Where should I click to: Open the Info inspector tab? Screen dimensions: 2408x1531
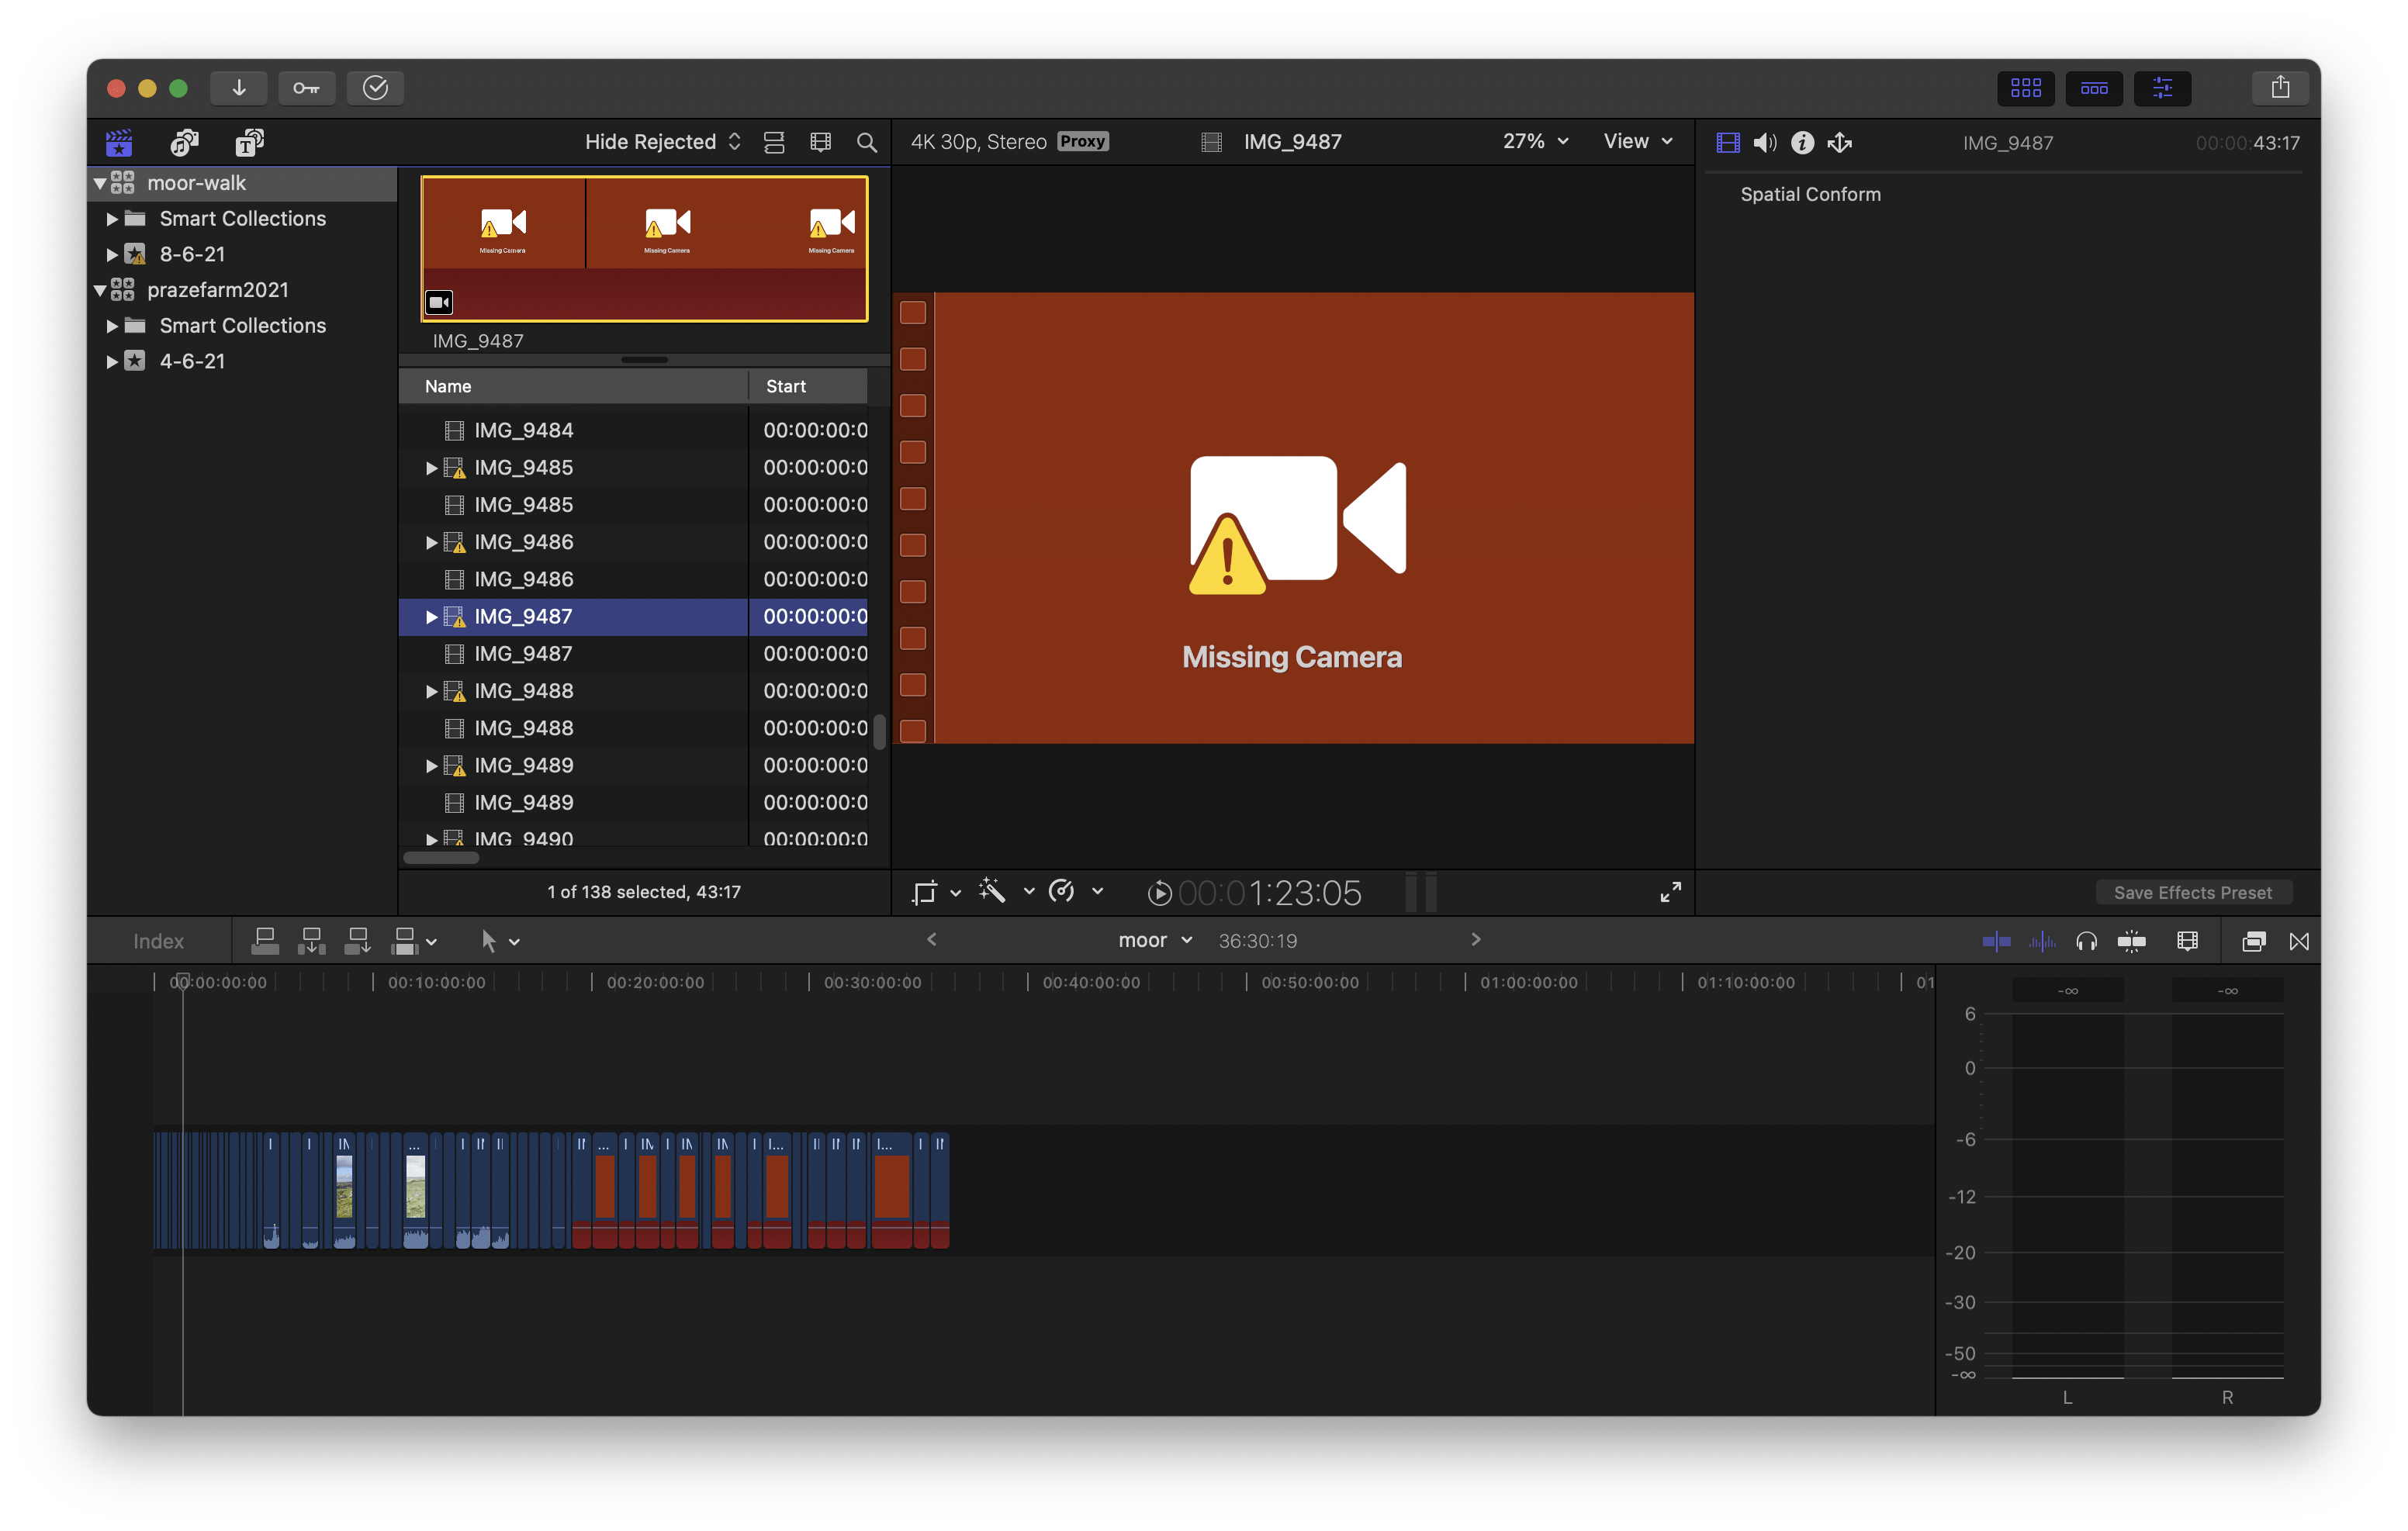pos(1802,143)
